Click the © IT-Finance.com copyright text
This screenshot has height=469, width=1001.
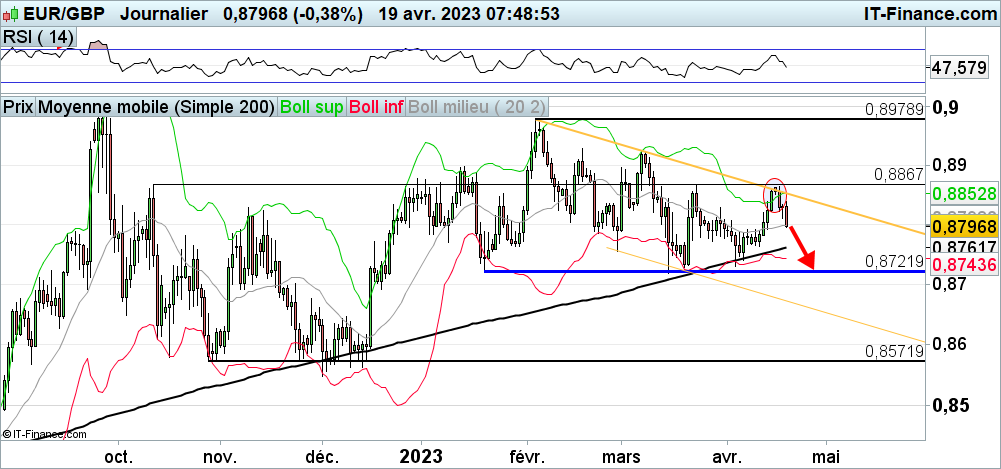41,434
